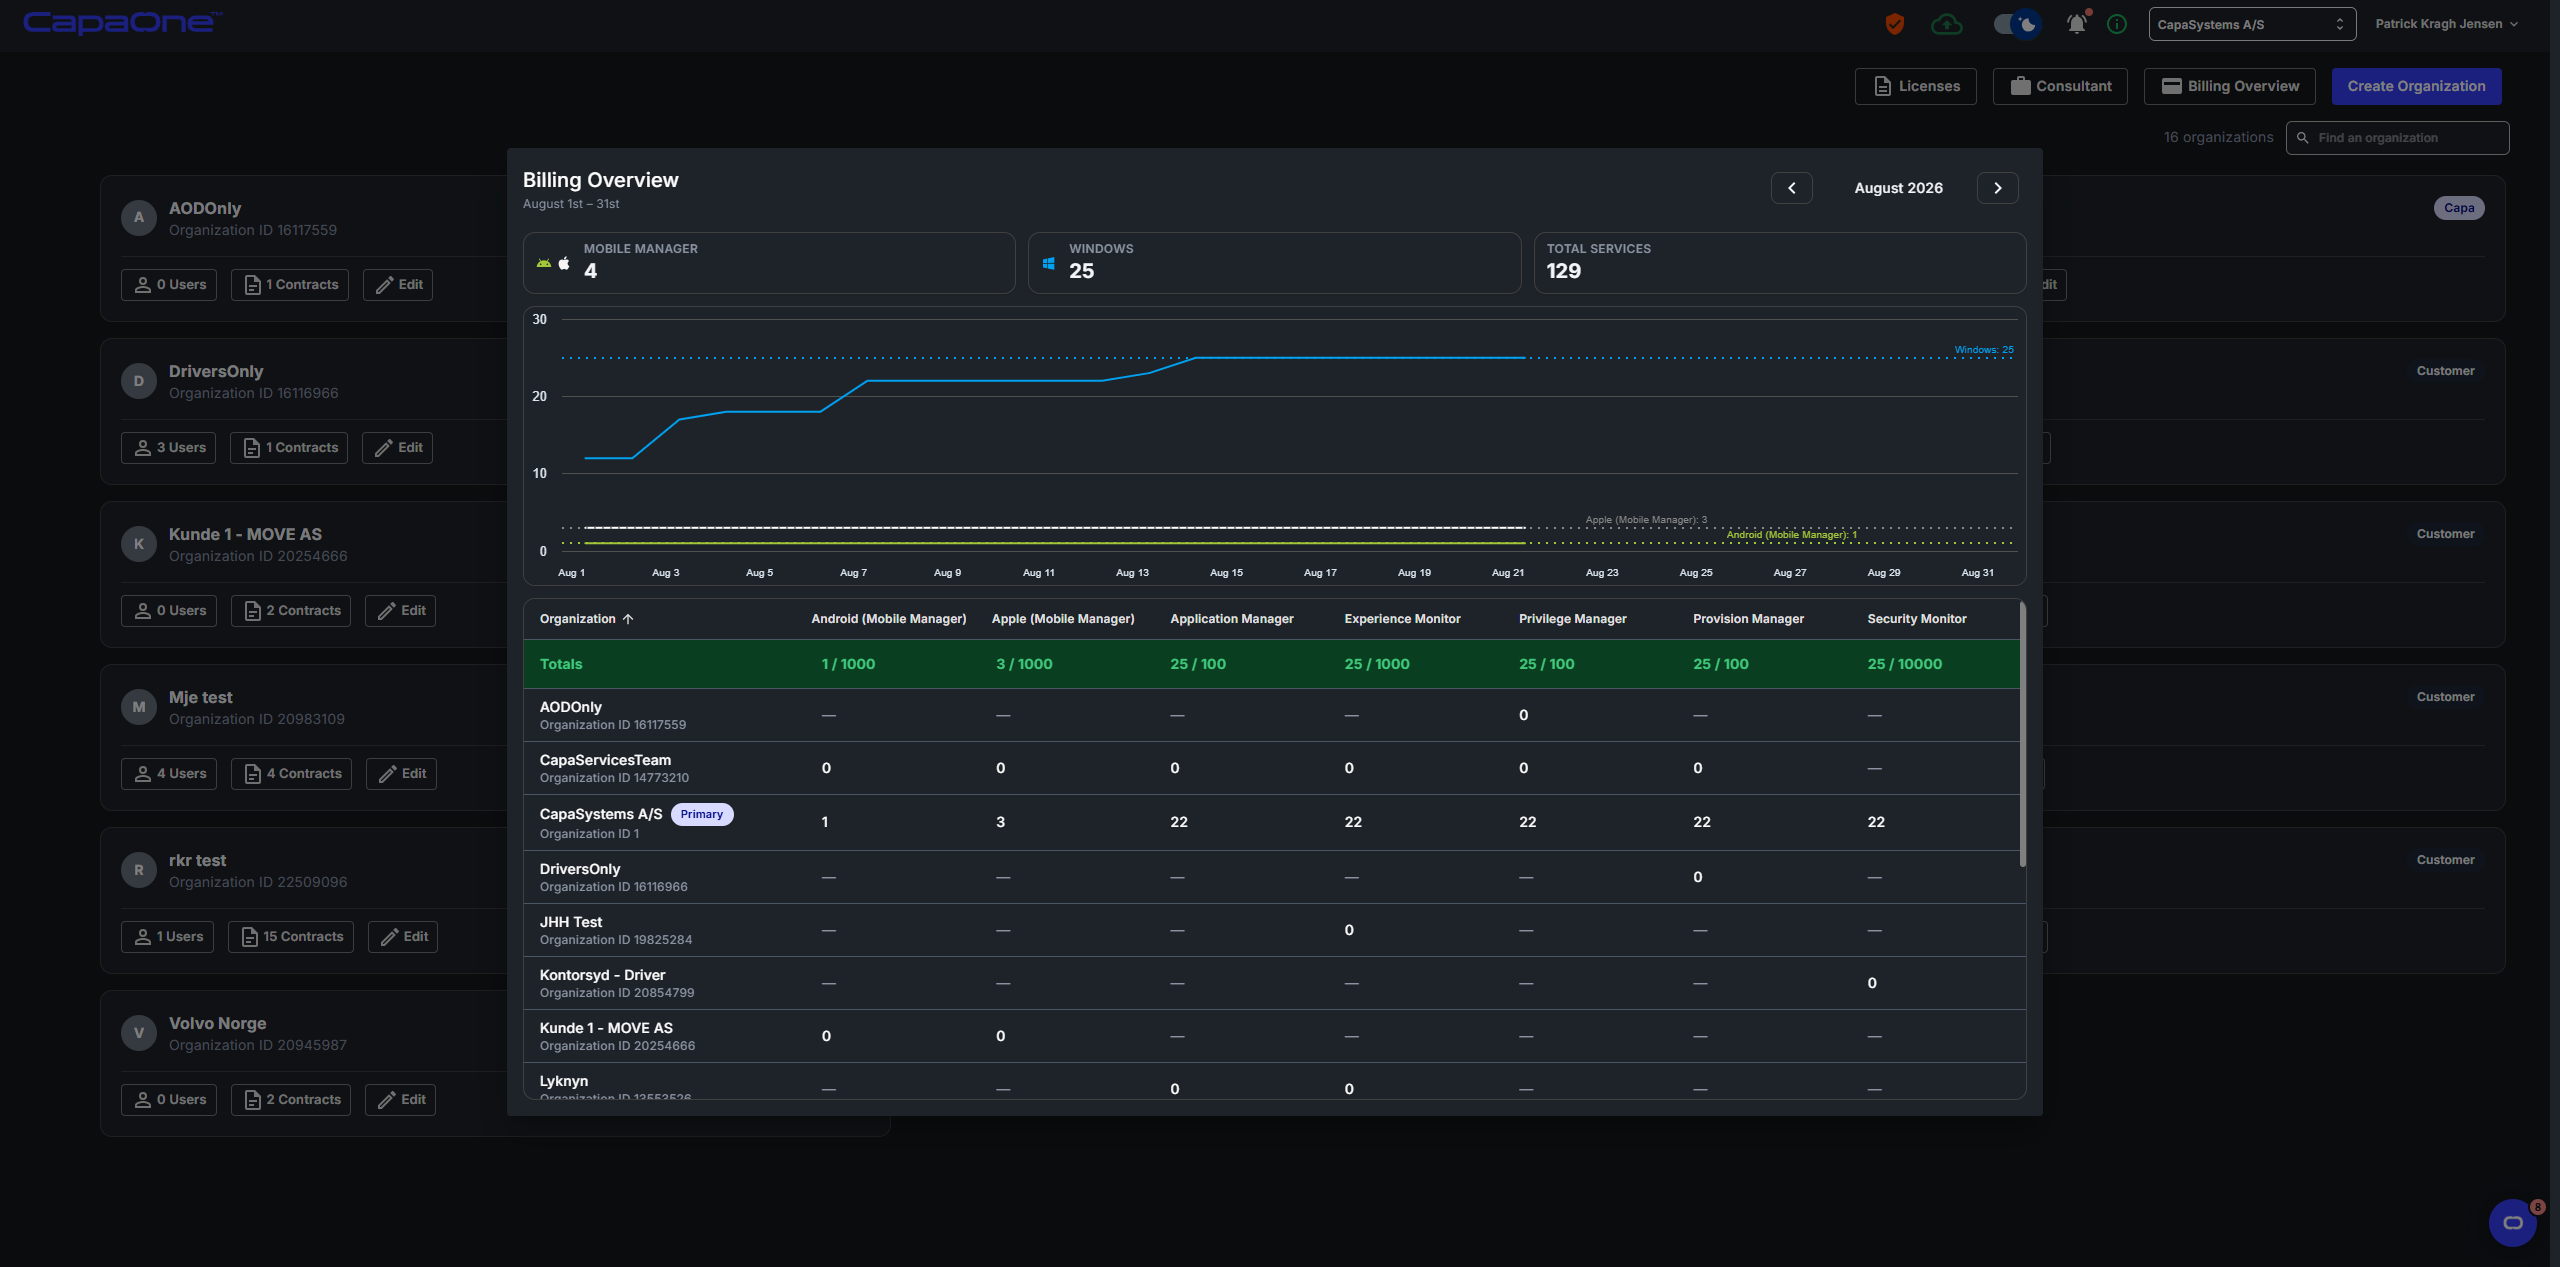
Task: Click the Totals row label
Action: pyautogui.click(x=561, y=664)
